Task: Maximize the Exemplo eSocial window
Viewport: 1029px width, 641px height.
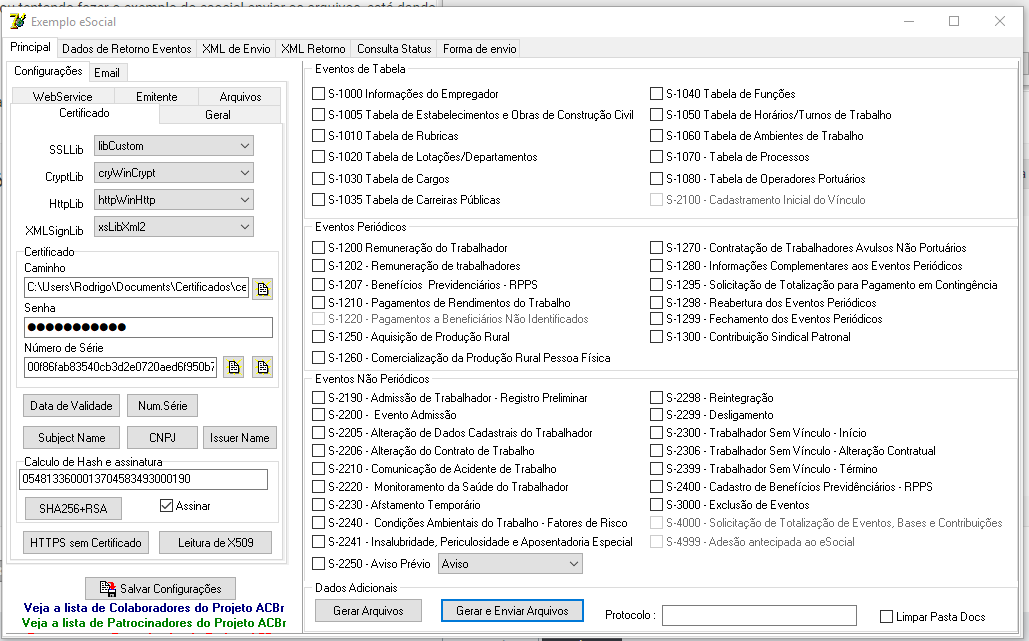Action: click(x=954, y=21)
